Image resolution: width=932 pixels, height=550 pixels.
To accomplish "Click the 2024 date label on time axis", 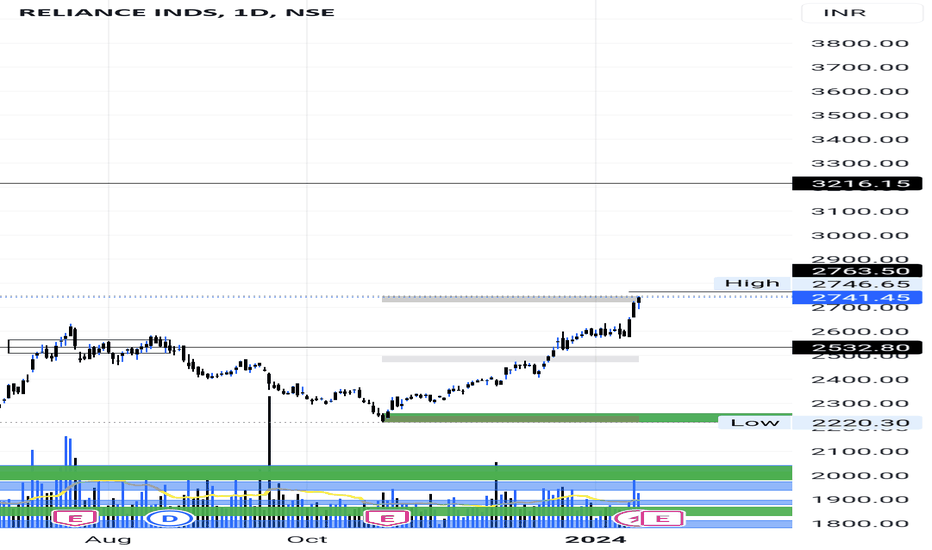I will [x=596, y=539].
